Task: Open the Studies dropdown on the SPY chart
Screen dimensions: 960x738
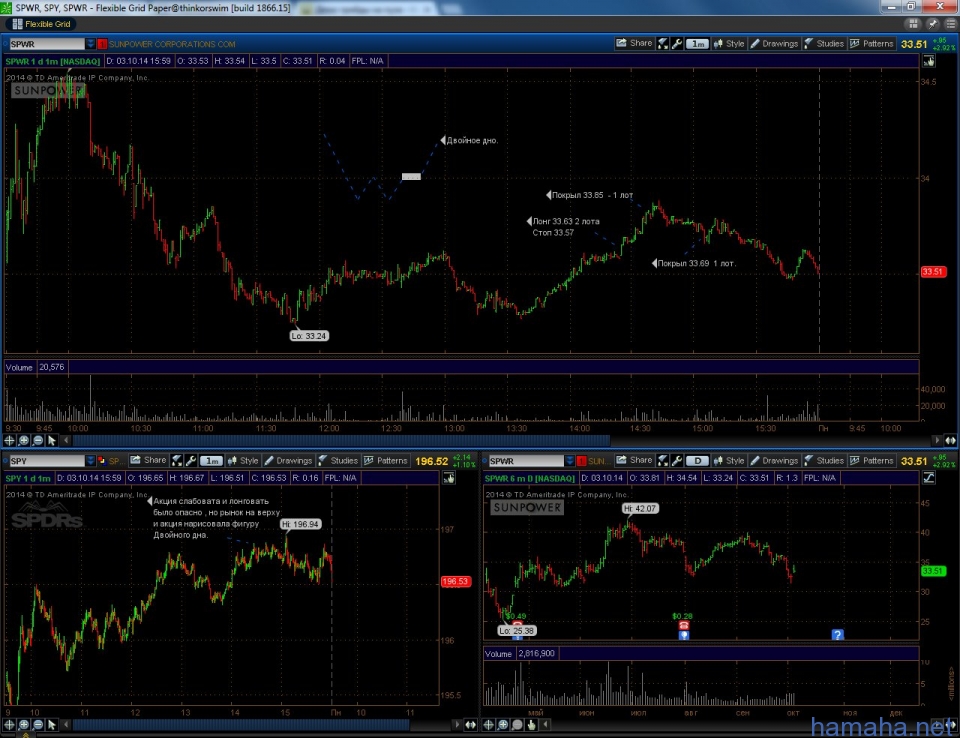Action: [338, 461]
